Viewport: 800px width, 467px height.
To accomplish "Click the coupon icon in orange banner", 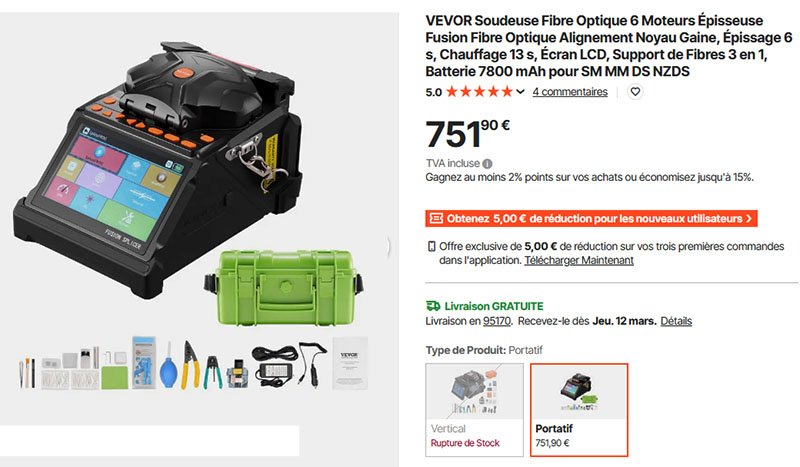I will pos(436,218).
